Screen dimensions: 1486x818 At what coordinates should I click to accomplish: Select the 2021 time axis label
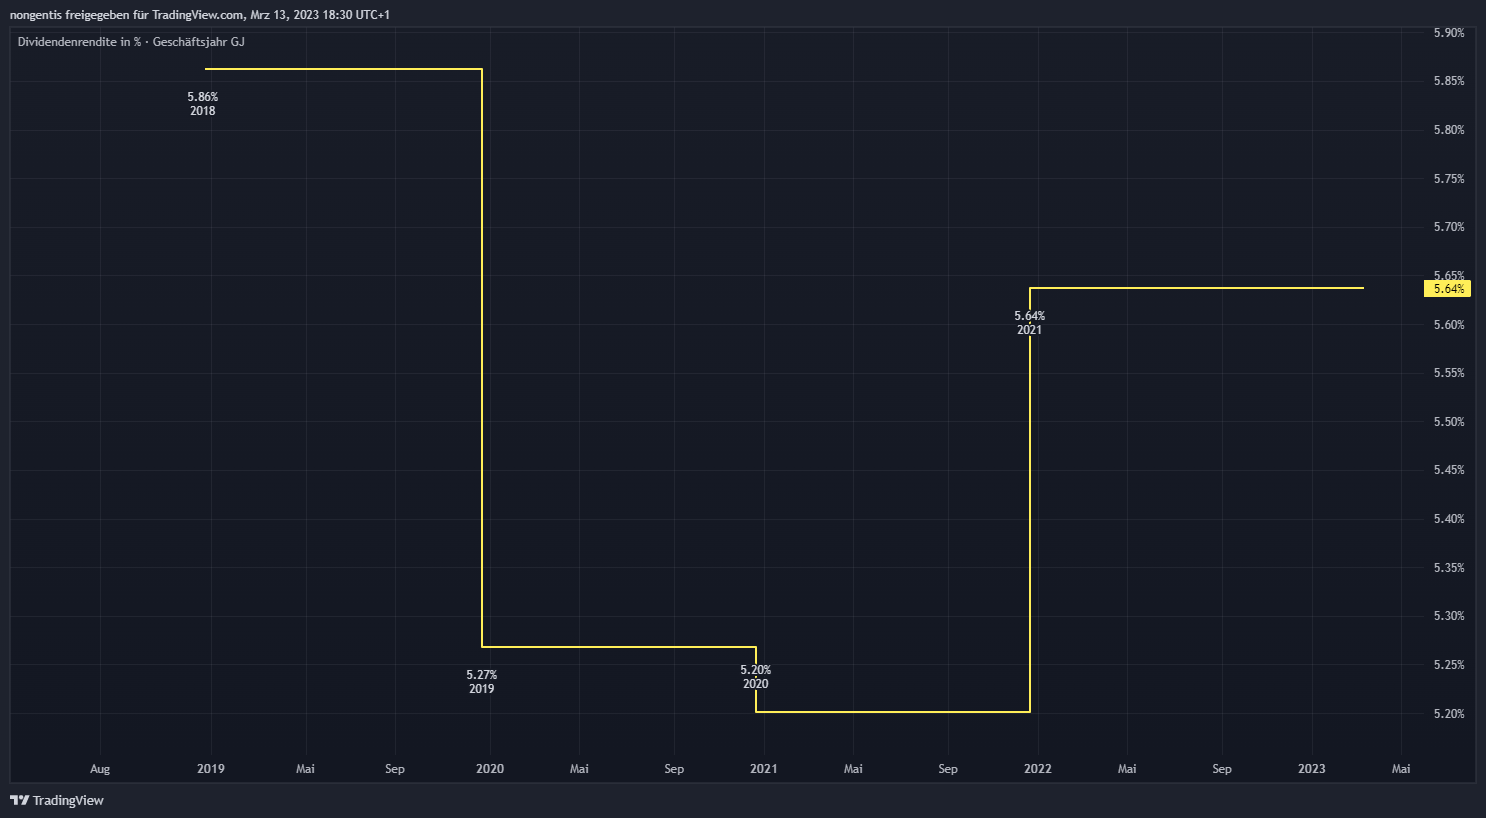(763, 769)
